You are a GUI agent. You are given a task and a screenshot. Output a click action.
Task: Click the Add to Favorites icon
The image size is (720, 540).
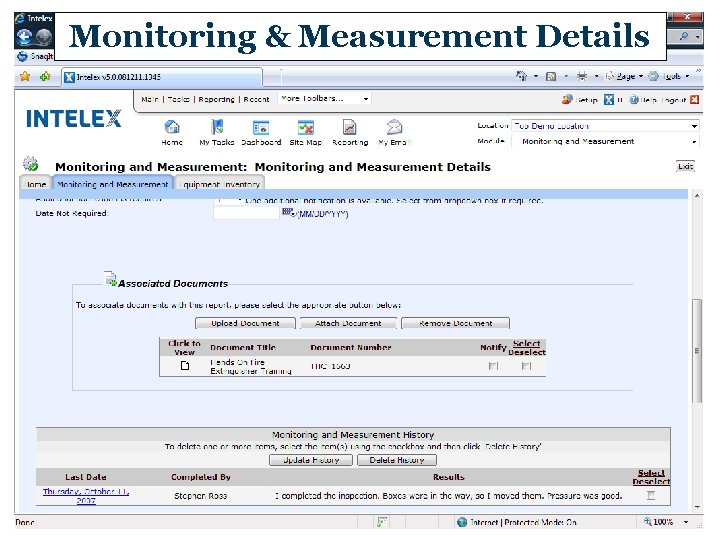tap(45, 76)
